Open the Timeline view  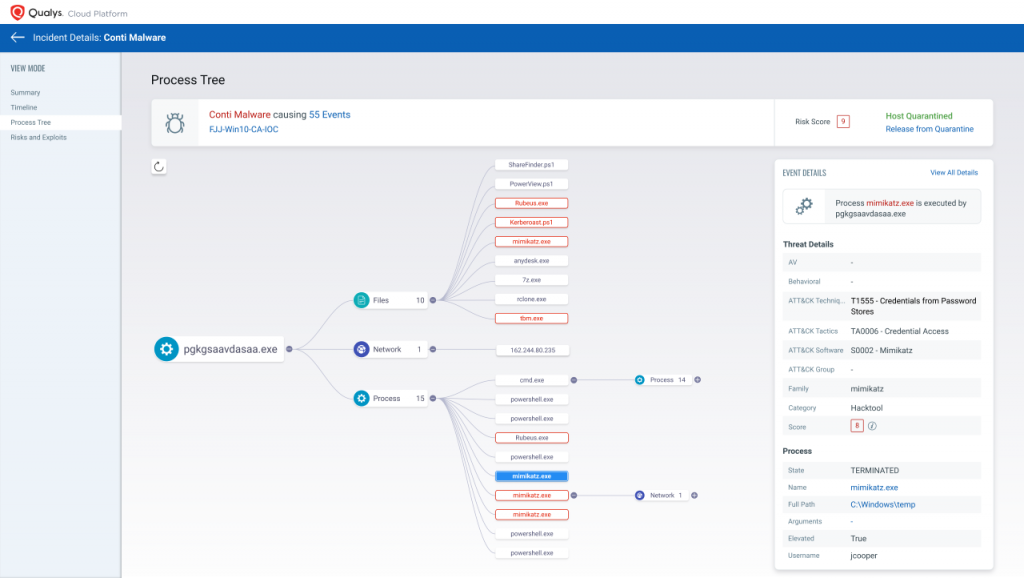[24, 108]
